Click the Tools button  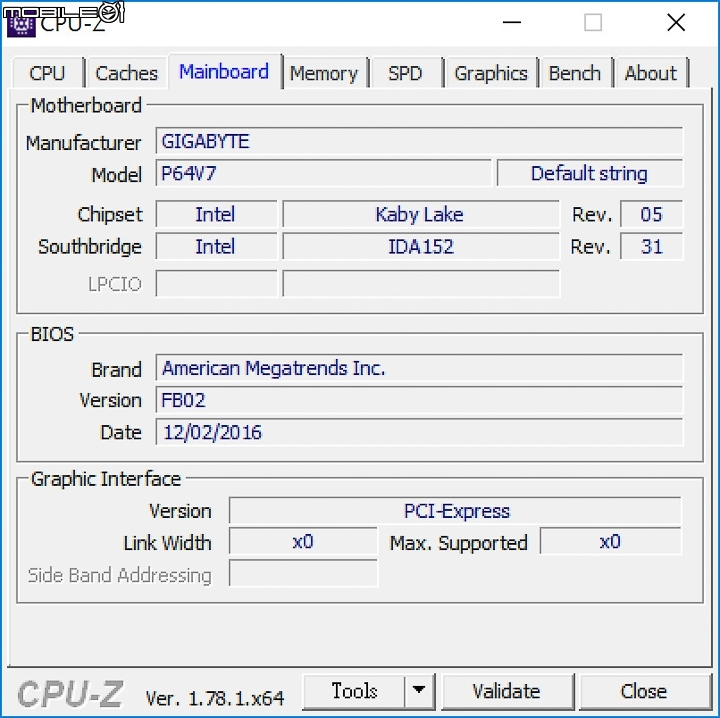click(x=354, y=691)
